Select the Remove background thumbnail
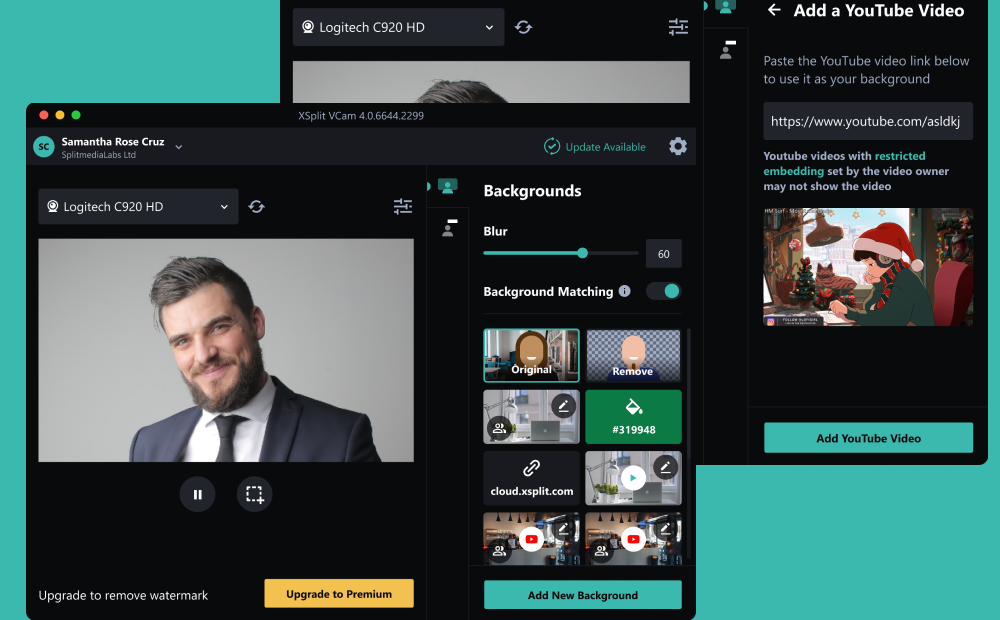Image resolution: width=1000 pixels, height=620 pixels. [633, 355]
